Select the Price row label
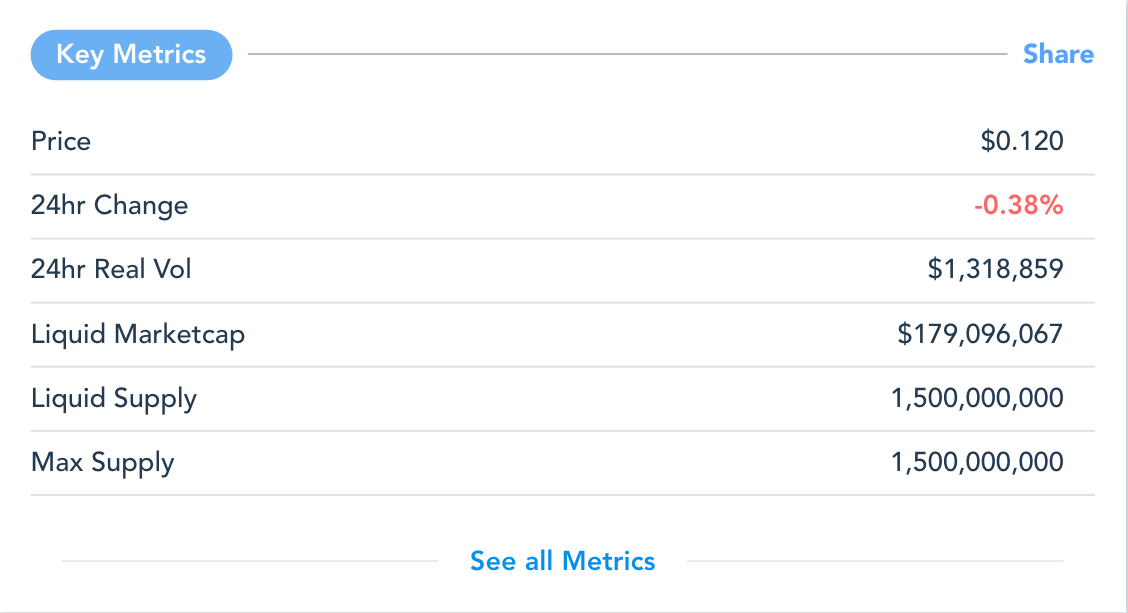1128x613 pixels. click(61, 141)
